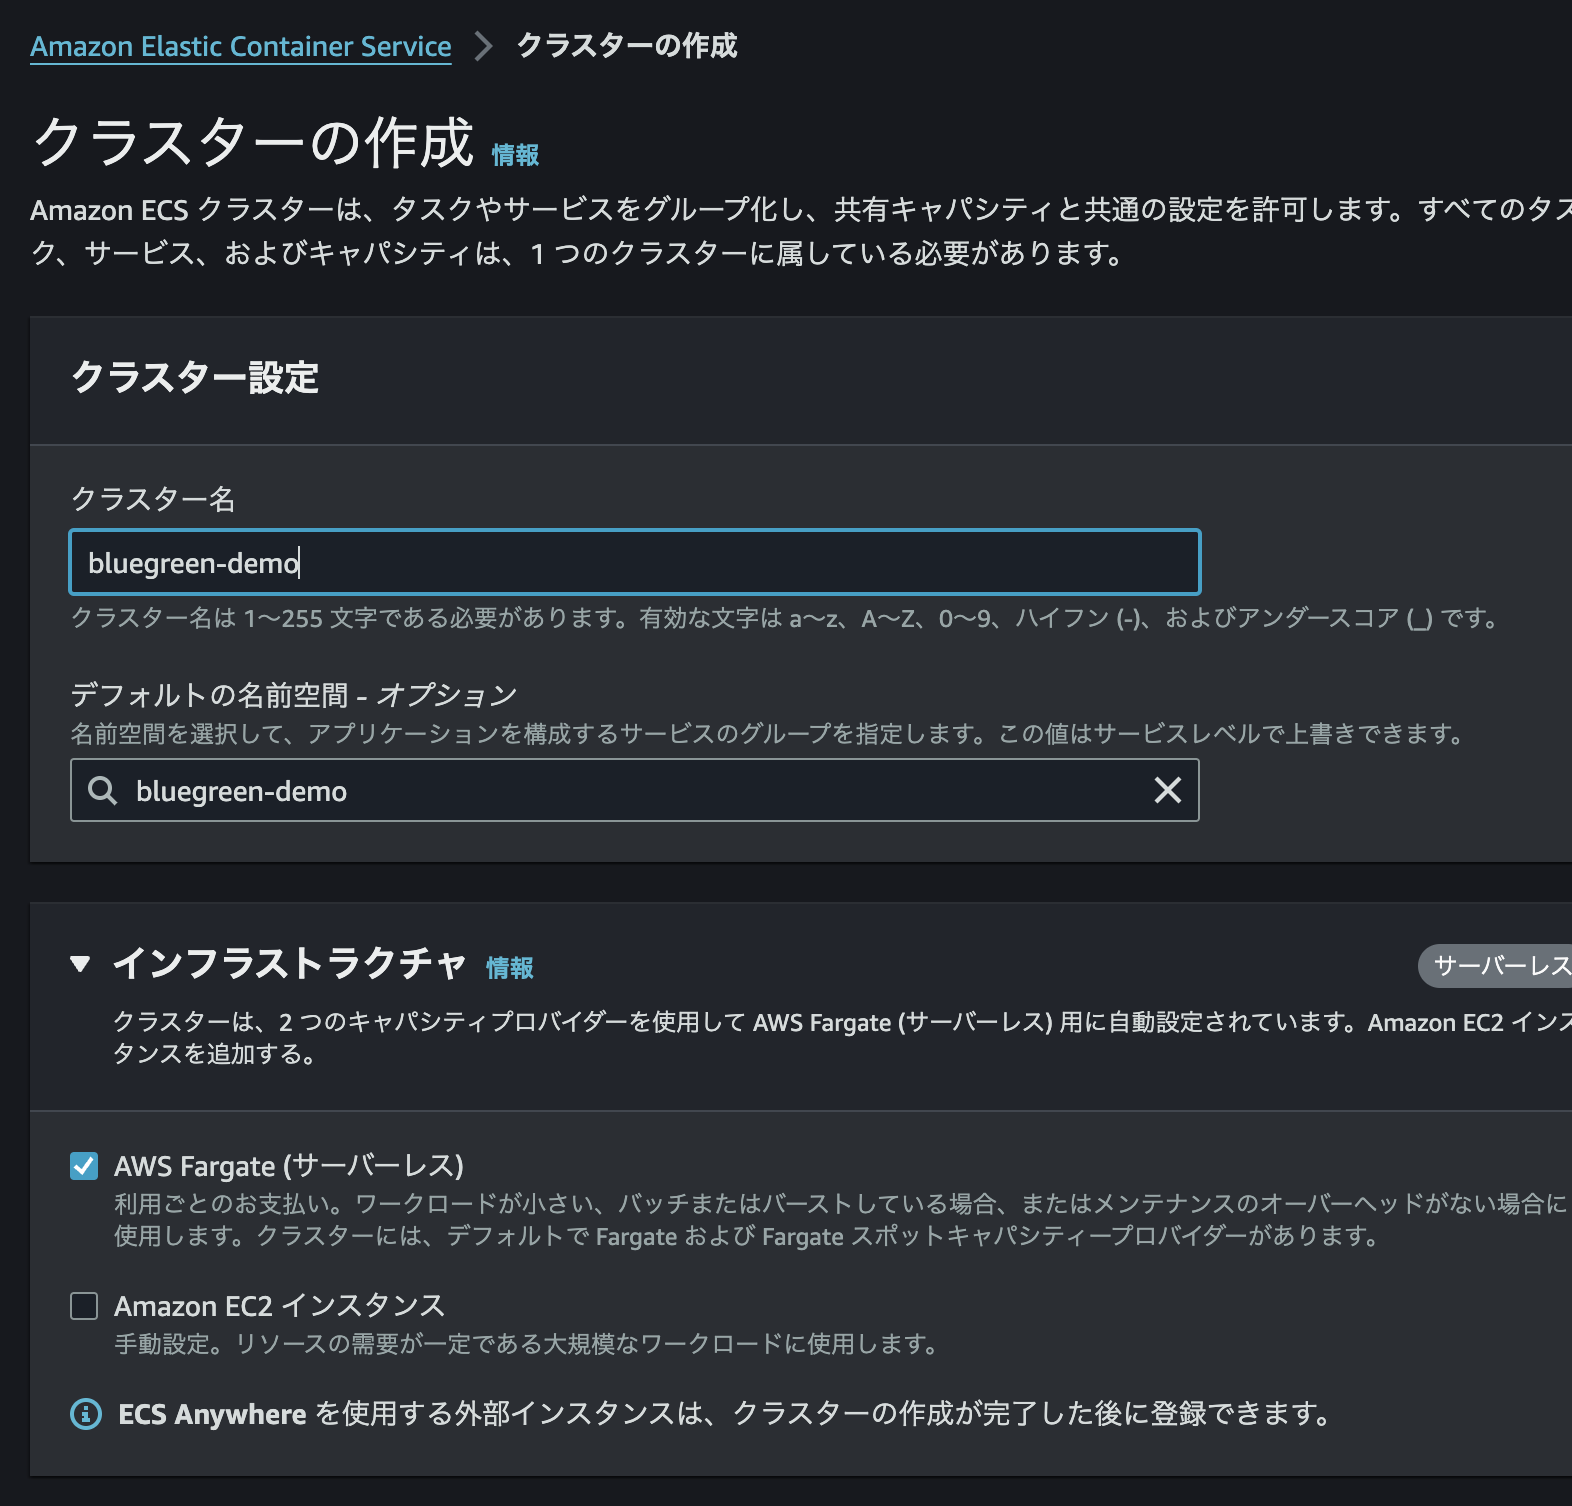
Task: Click the search magnifier icon in namespace field
Action: coord(102,790)
